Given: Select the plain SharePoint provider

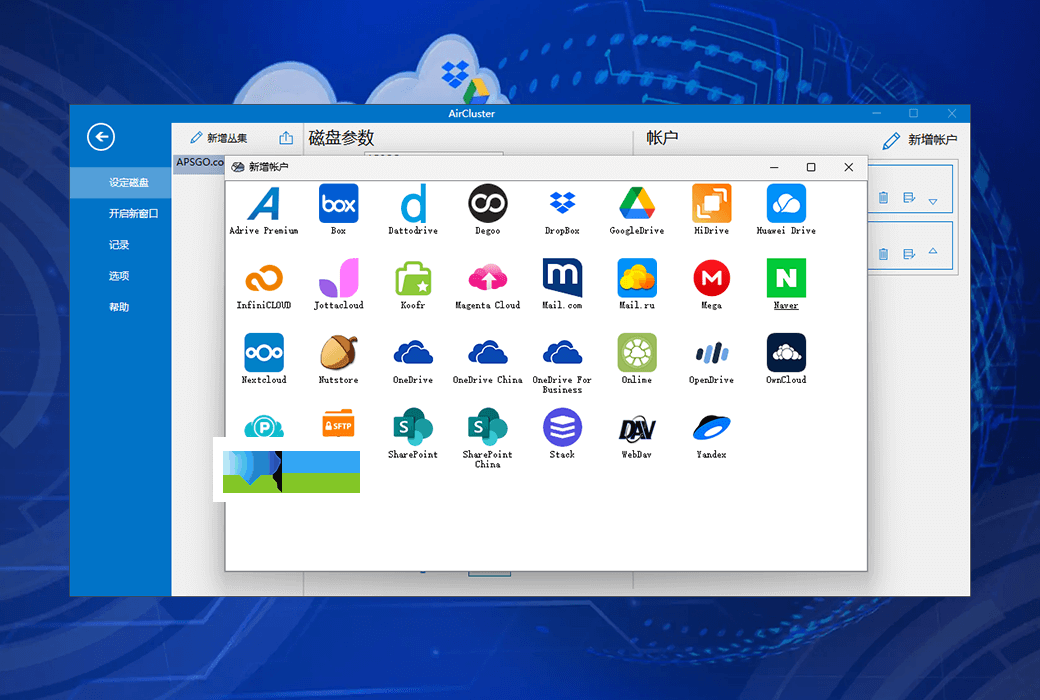Looking at the screenshot, I should [x=413, y=434].
